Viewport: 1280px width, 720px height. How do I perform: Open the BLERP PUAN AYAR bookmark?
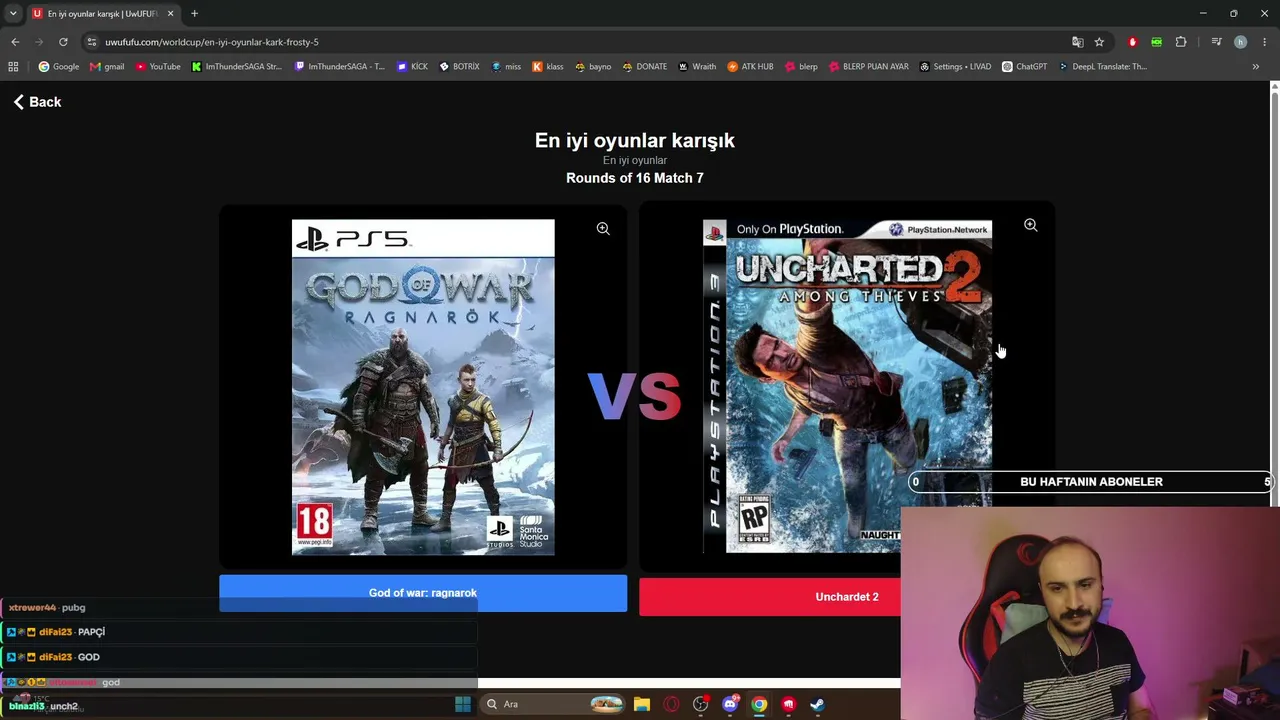868,67
